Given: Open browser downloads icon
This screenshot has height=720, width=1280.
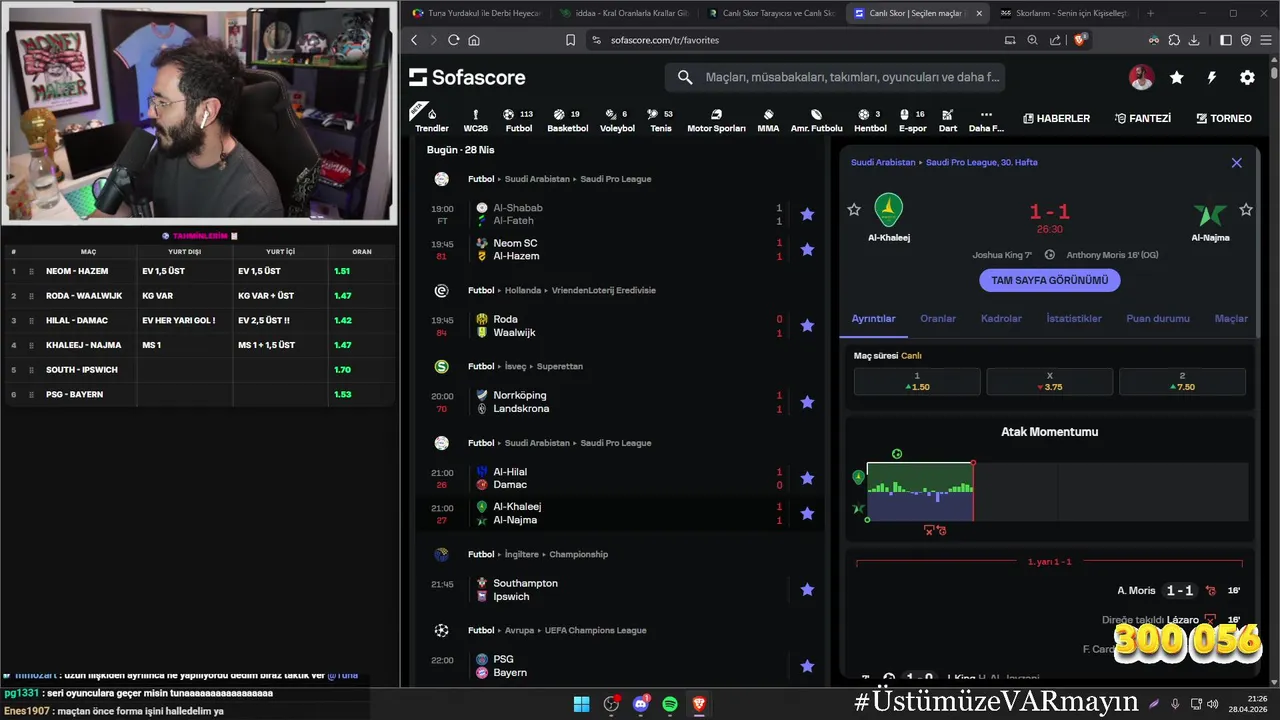Looking at the screenshot, I should pyautogui.click(x=1192, y=40).
